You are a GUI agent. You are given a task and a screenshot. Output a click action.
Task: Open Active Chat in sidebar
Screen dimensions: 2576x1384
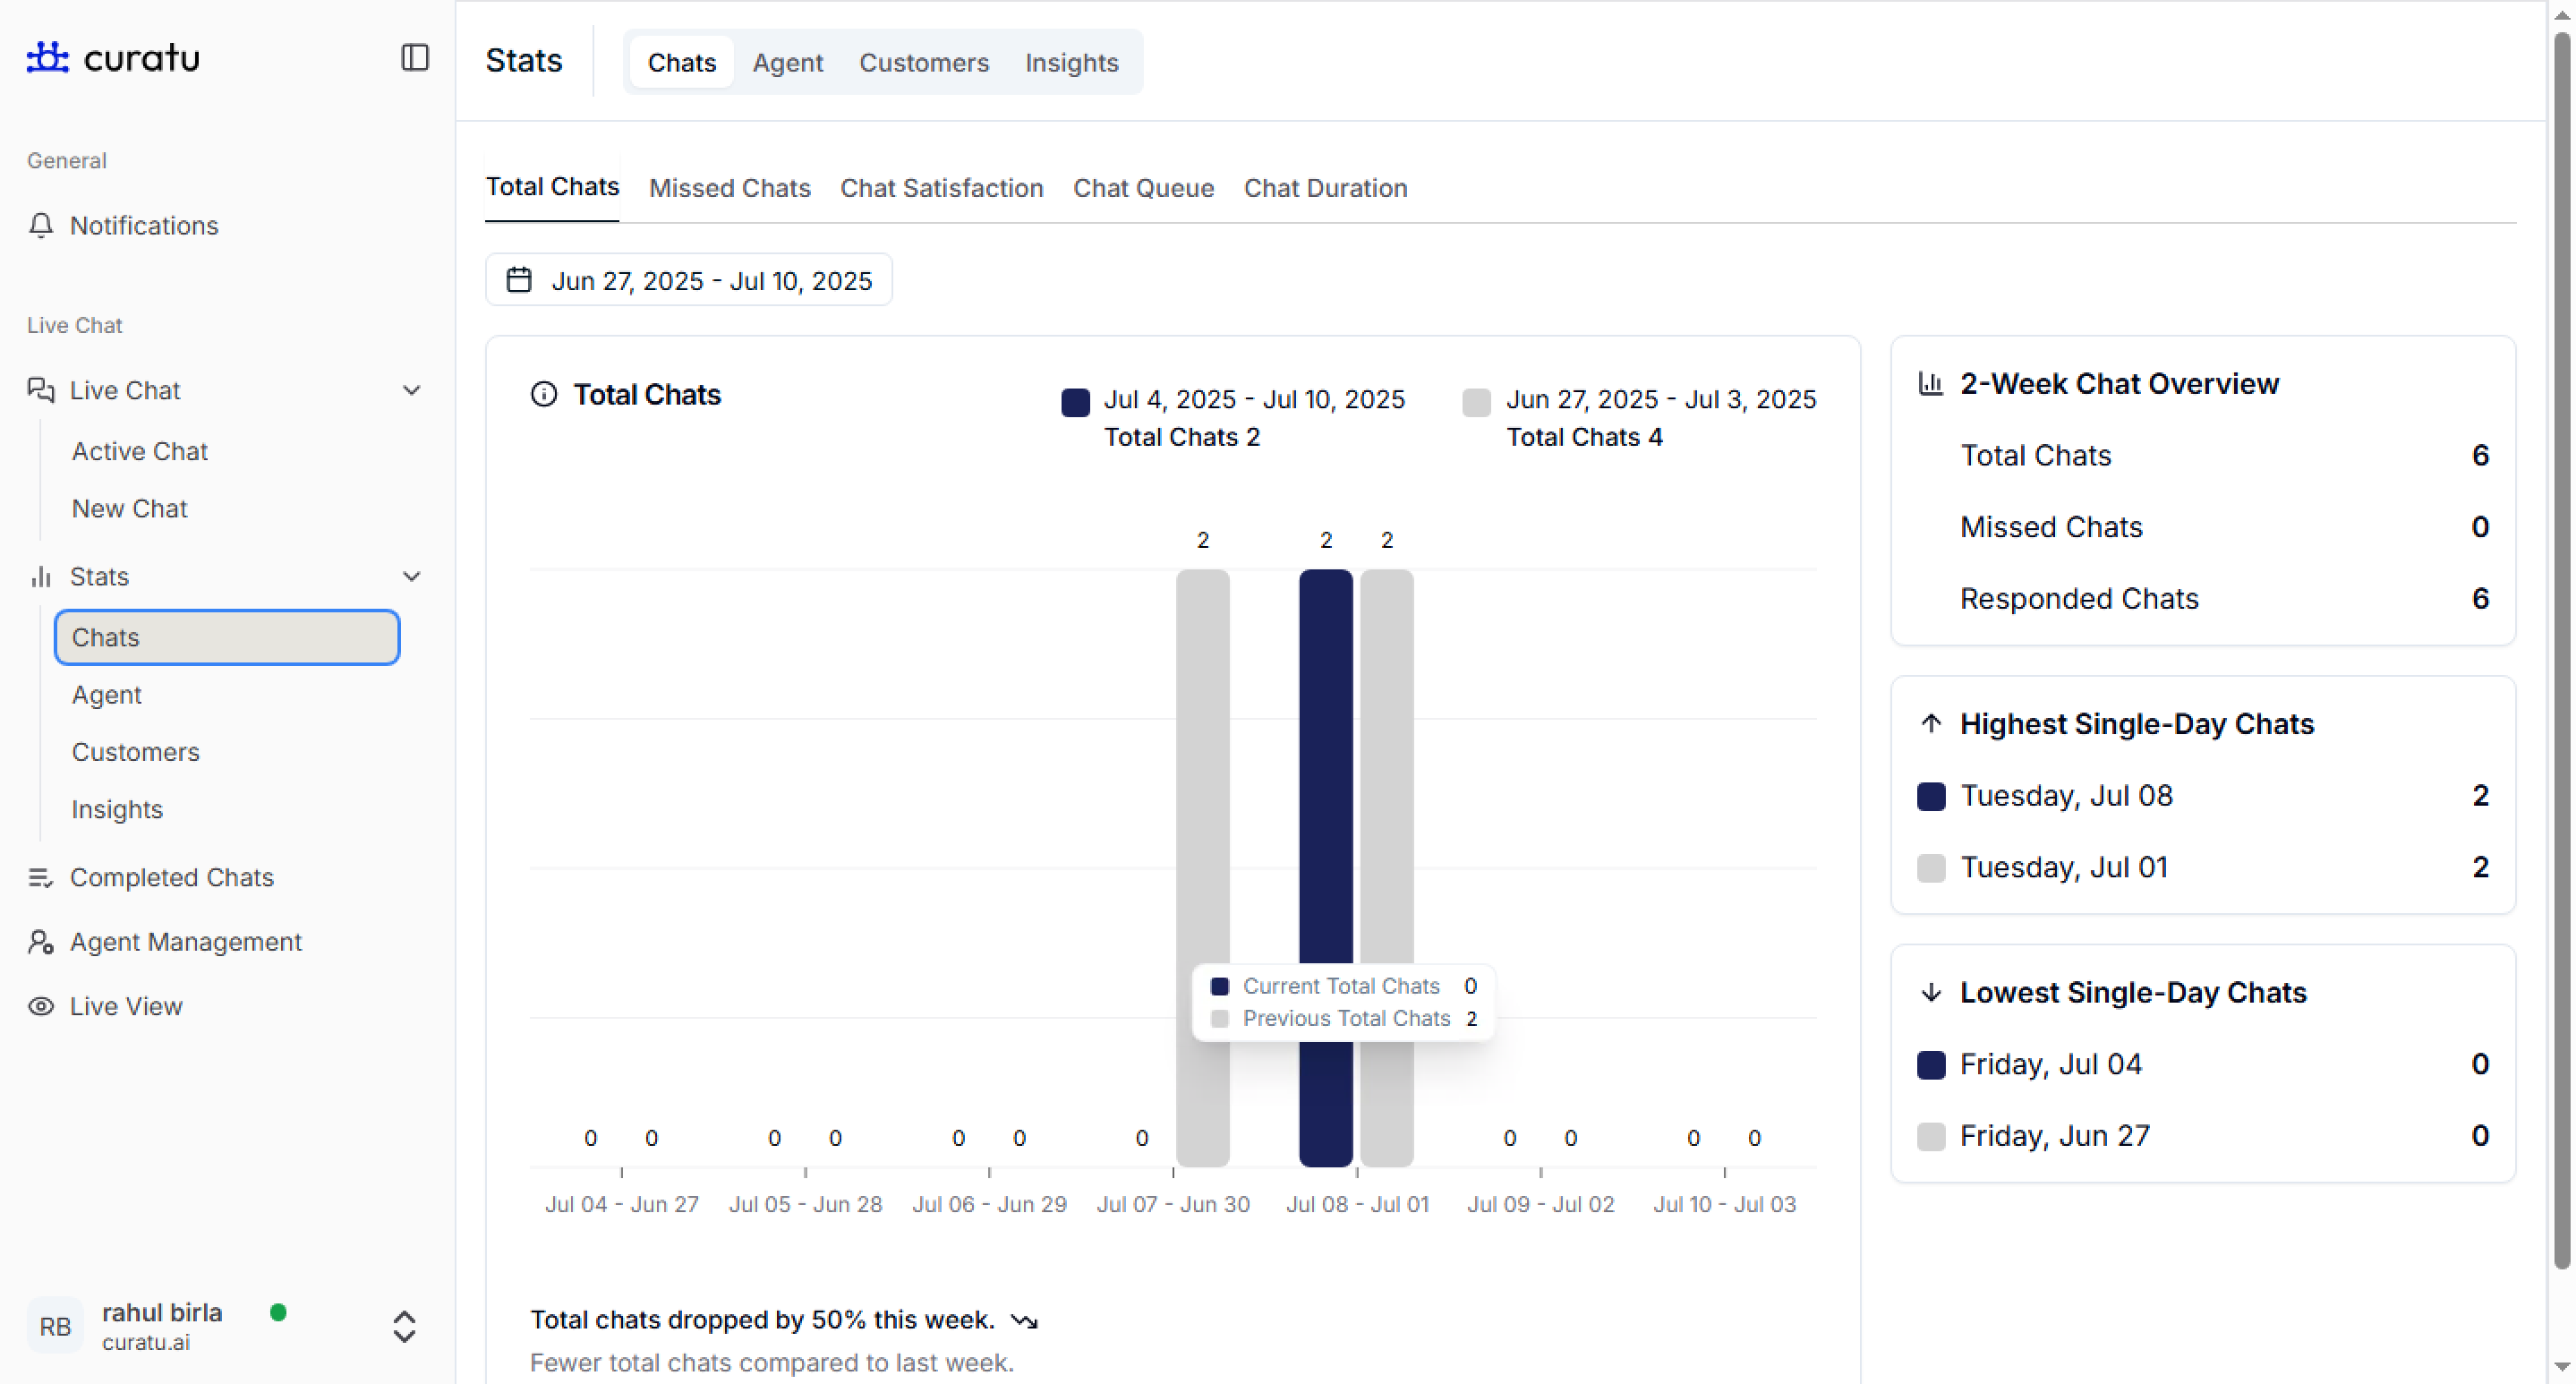pos(139,451)
